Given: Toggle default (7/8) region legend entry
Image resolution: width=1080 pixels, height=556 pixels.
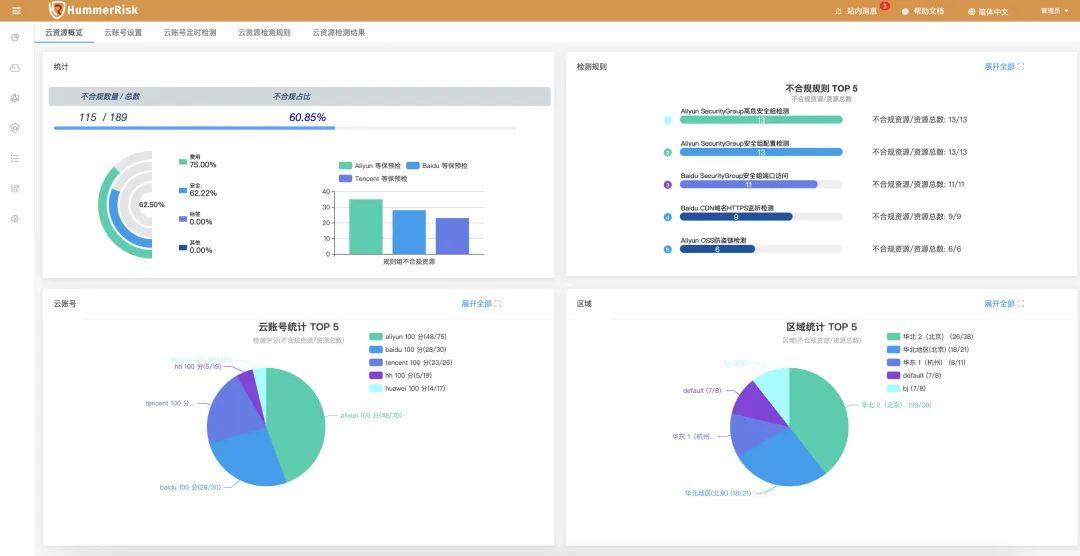Looking at the screenshot, I should click(x=913, y=375).
